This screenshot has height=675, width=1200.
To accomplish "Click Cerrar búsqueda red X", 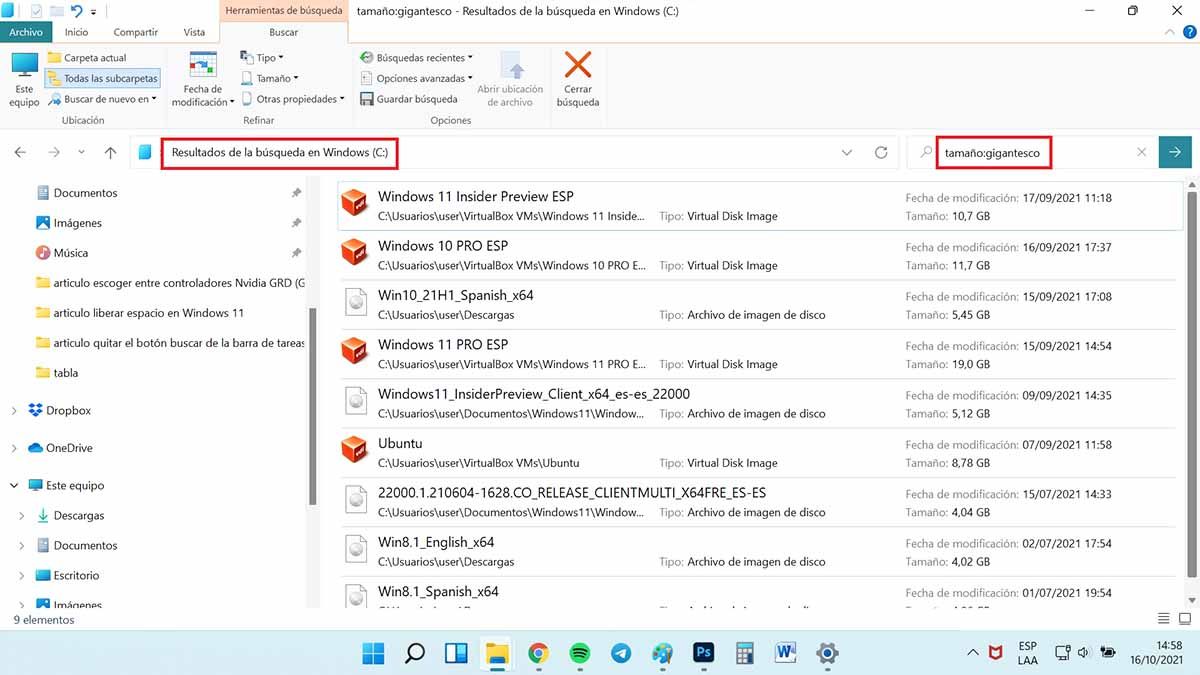I will [578, 80].
